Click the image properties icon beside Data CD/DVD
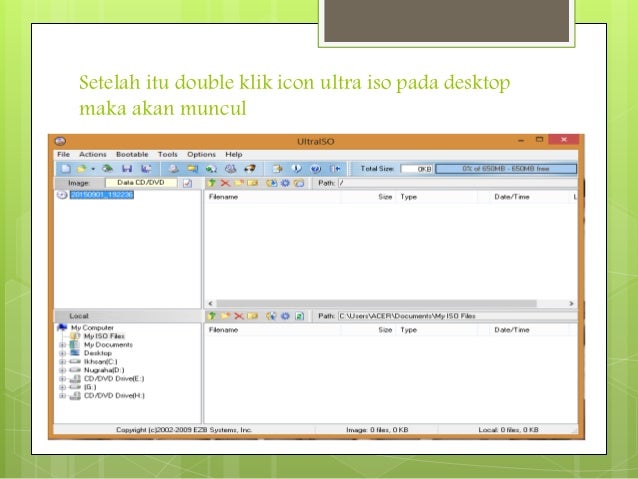The height and width of the screenshot is (479, 638). tap(187, 183)
